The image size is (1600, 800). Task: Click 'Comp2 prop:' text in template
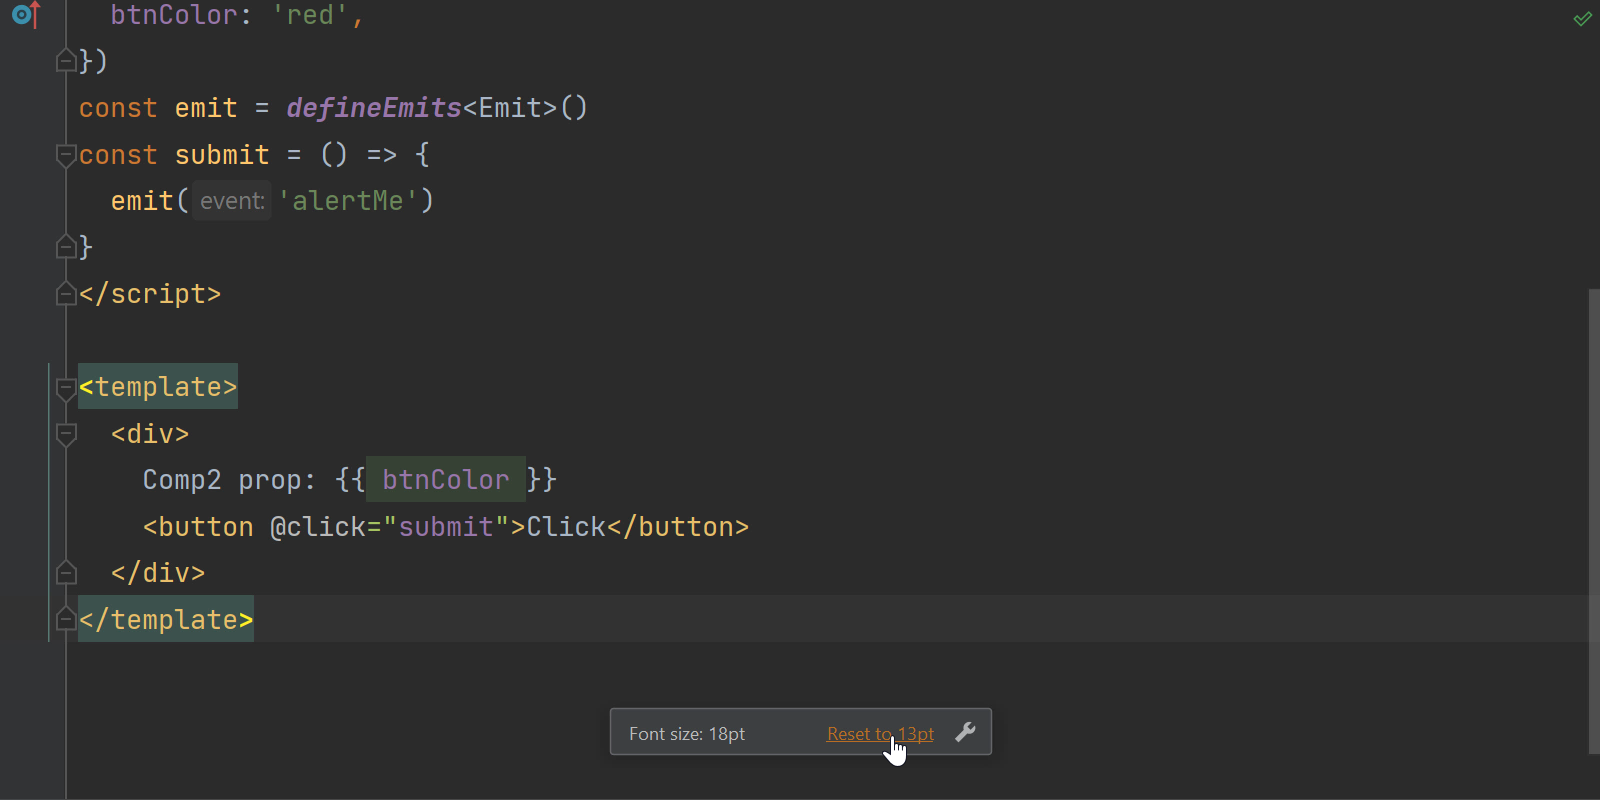(x=229, y=480)
